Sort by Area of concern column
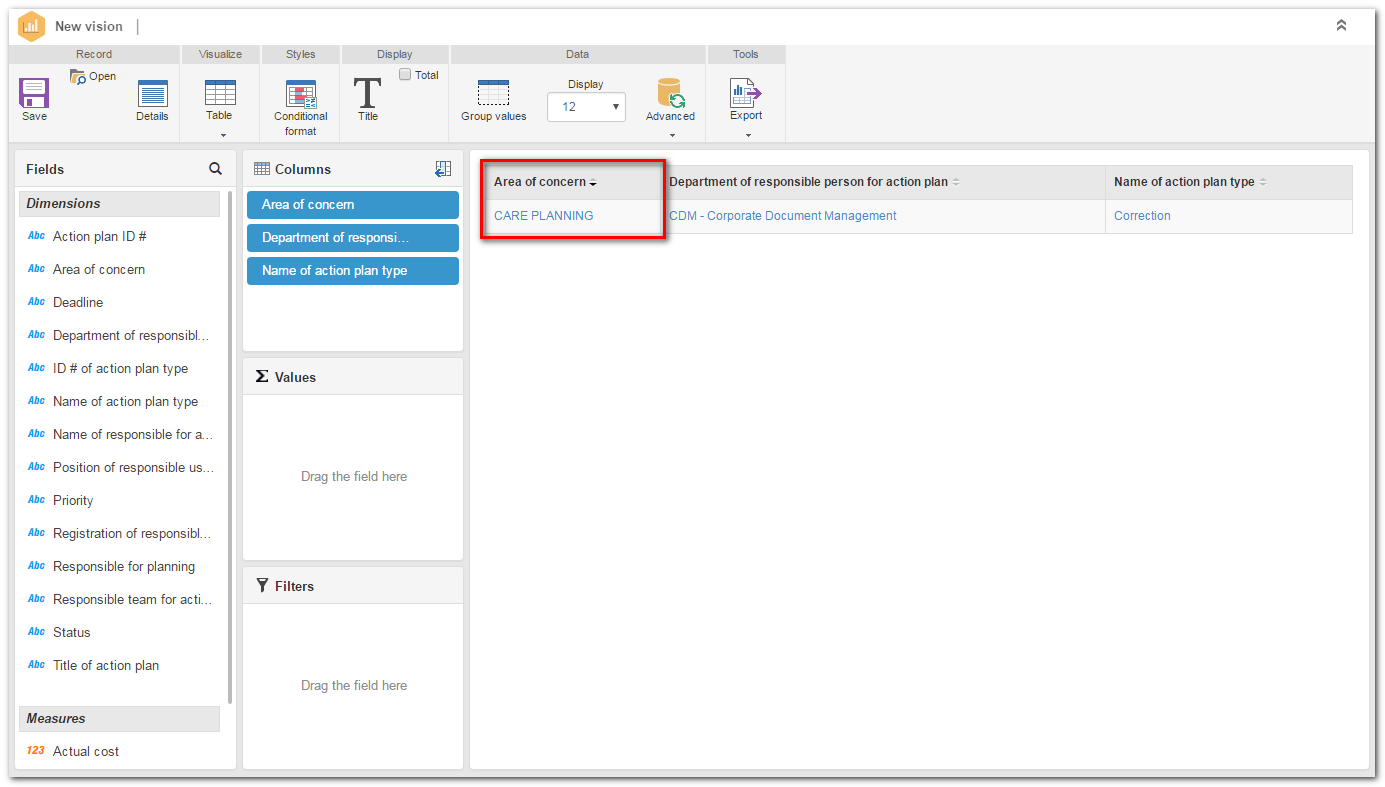Image resolution: width=1385 pixels, height=787 pixels. point(593,182)
